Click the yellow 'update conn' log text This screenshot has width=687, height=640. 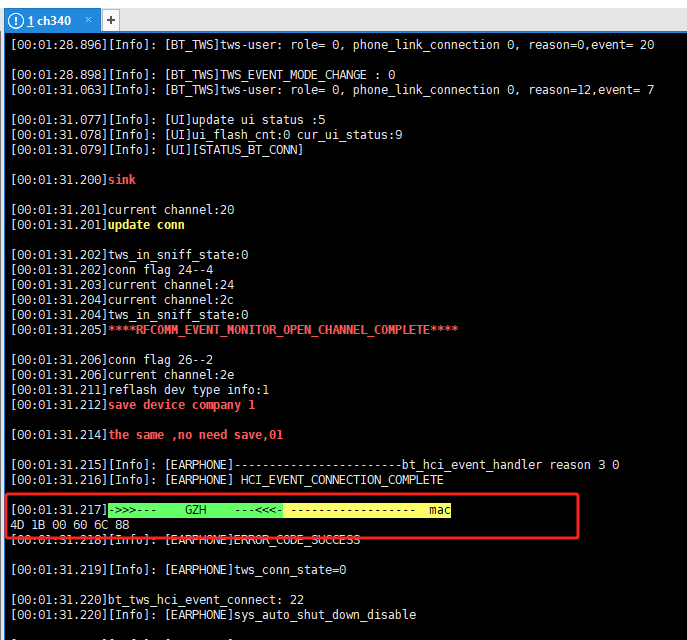tap(146, 225)
